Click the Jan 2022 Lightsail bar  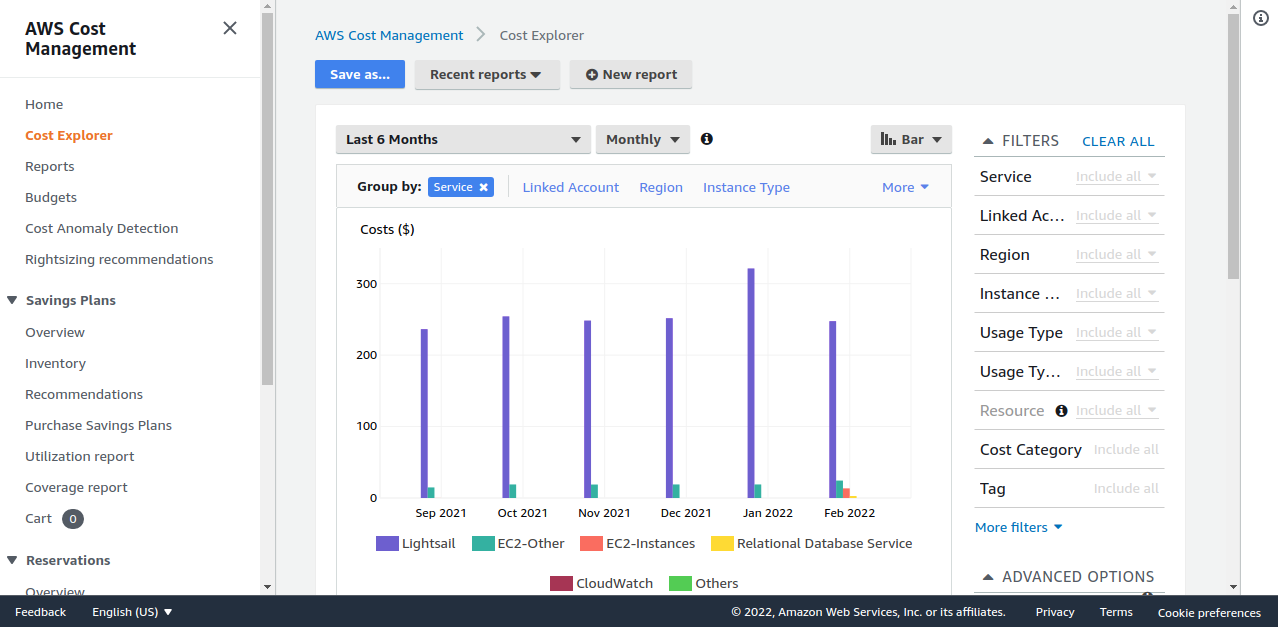751,383
